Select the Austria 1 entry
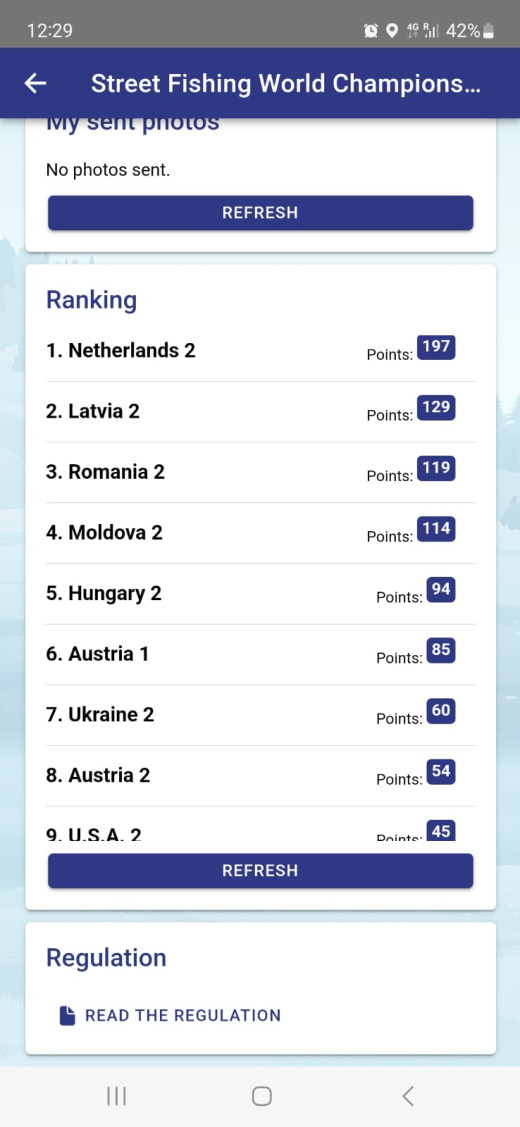 coord(260,655)
